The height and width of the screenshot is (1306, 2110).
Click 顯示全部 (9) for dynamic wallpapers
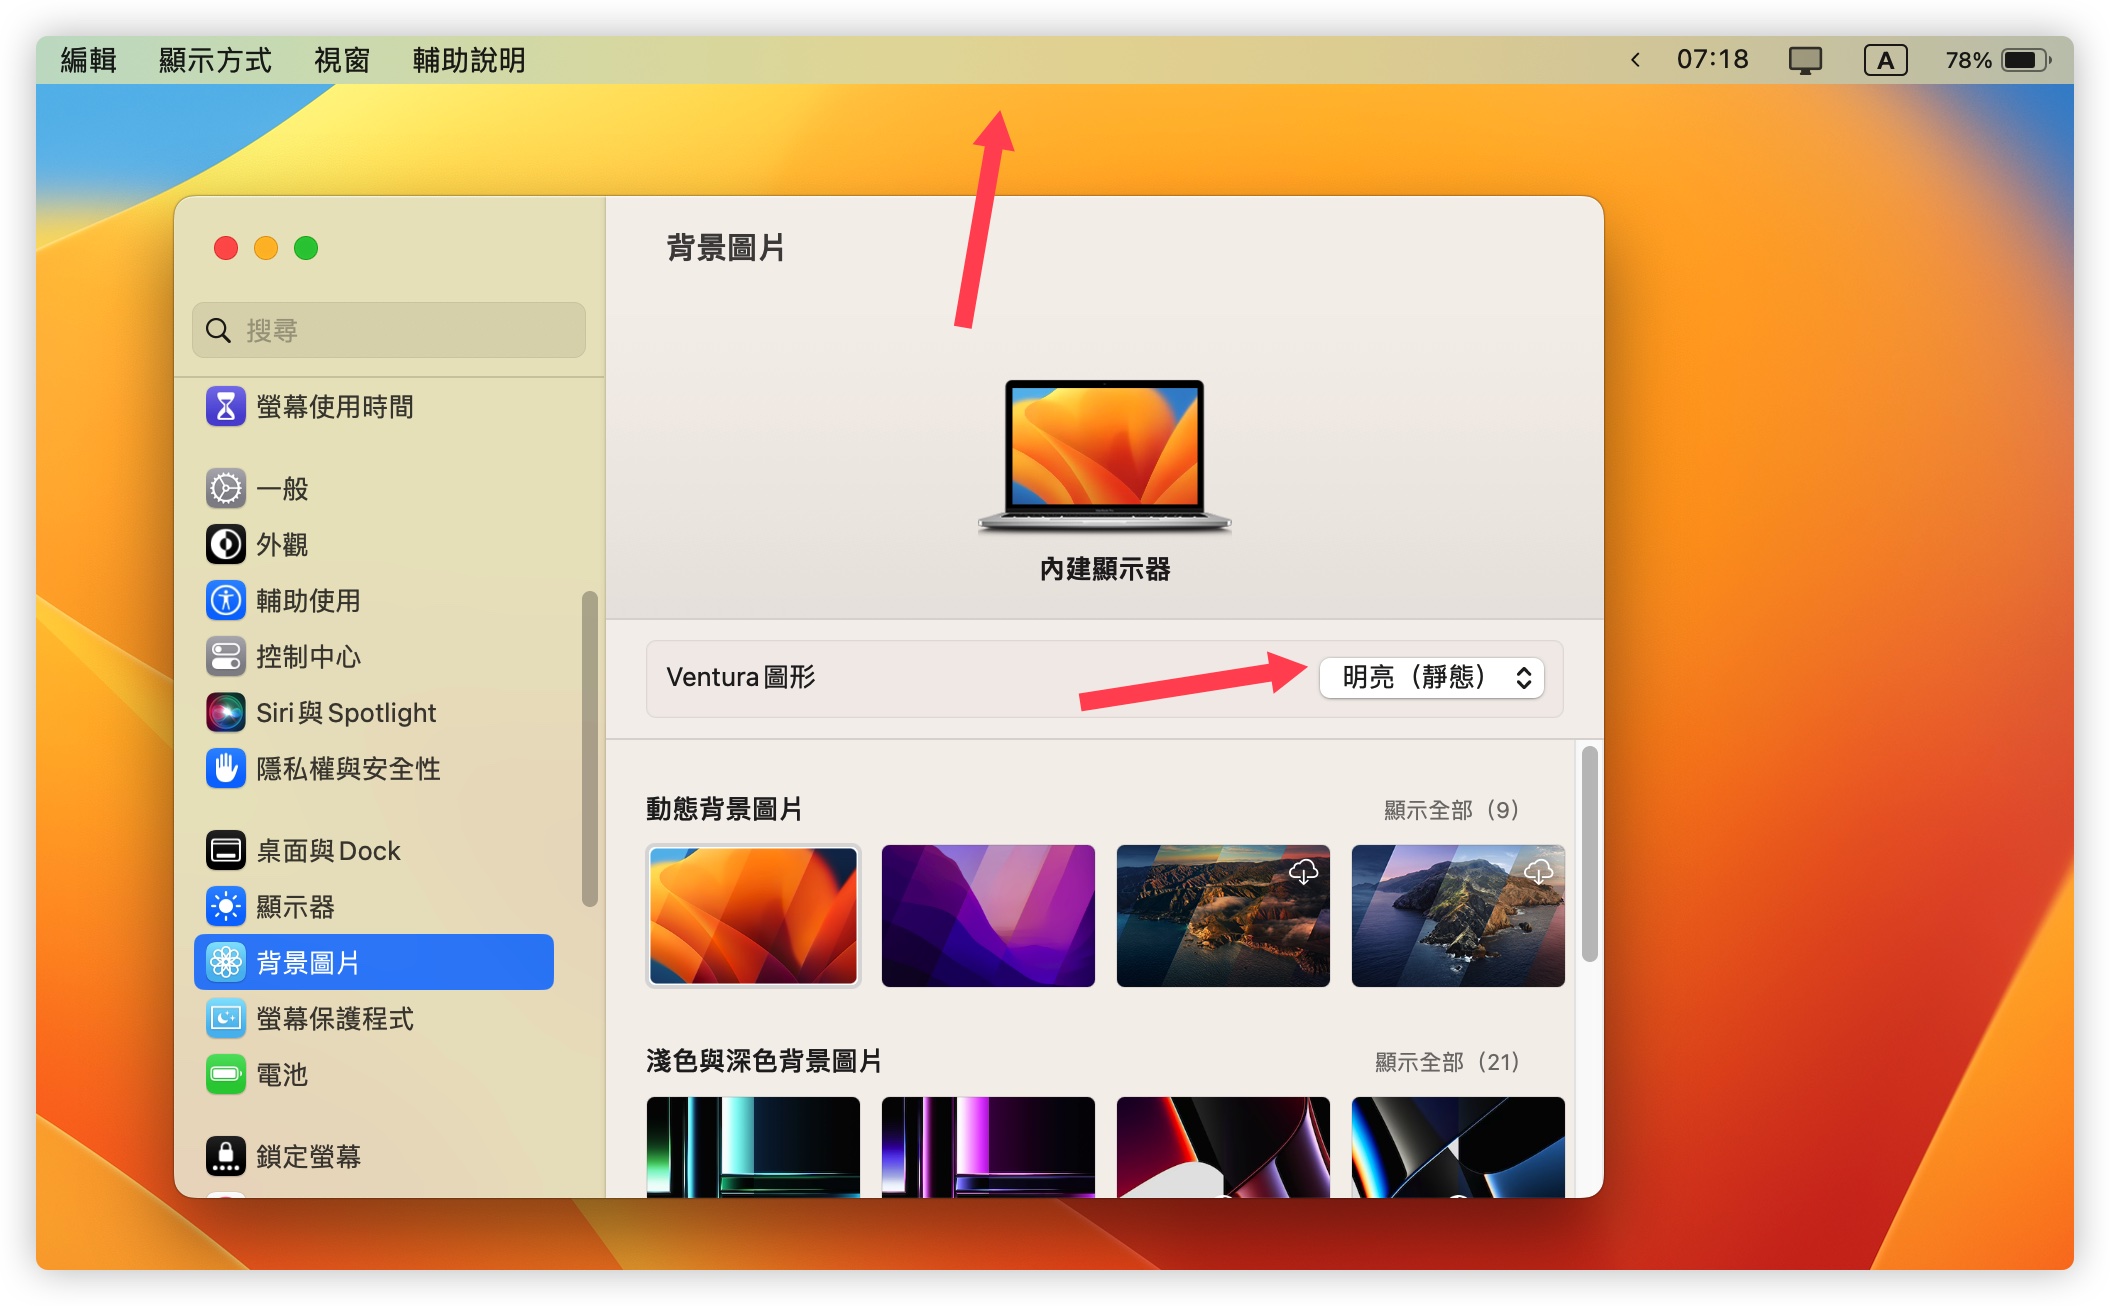1452,810
